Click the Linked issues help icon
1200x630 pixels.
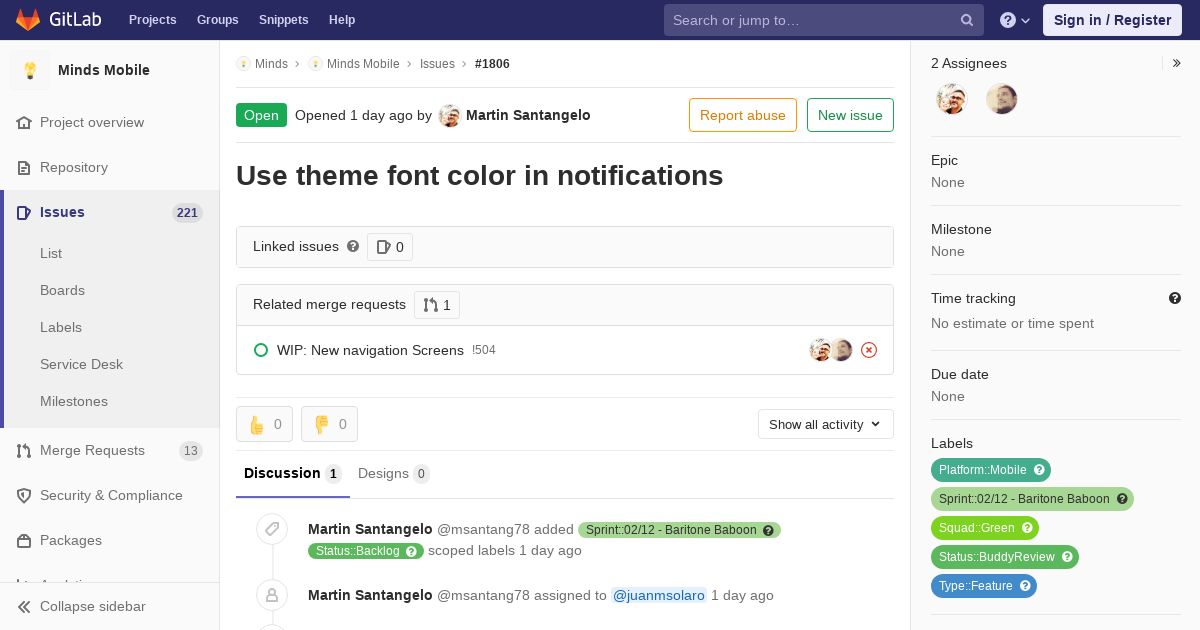pos(353,246)
